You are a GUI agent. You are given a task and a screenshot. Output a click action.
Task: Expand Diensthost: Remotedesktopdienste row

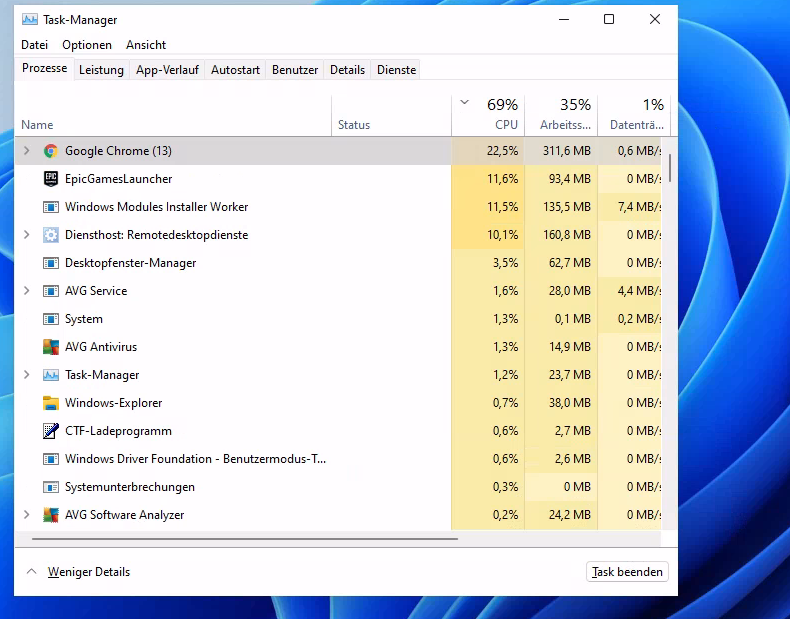coord(27,235)
